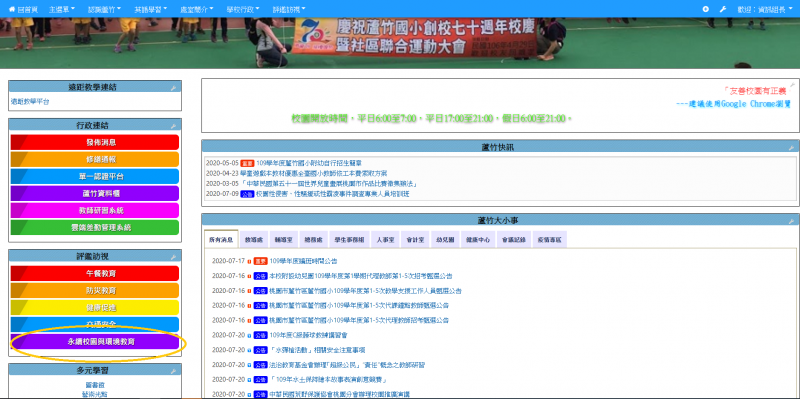Click the blue 公告 badge on the 2020-07-09 item
The image size is (800, 399).
click(247, 194)
